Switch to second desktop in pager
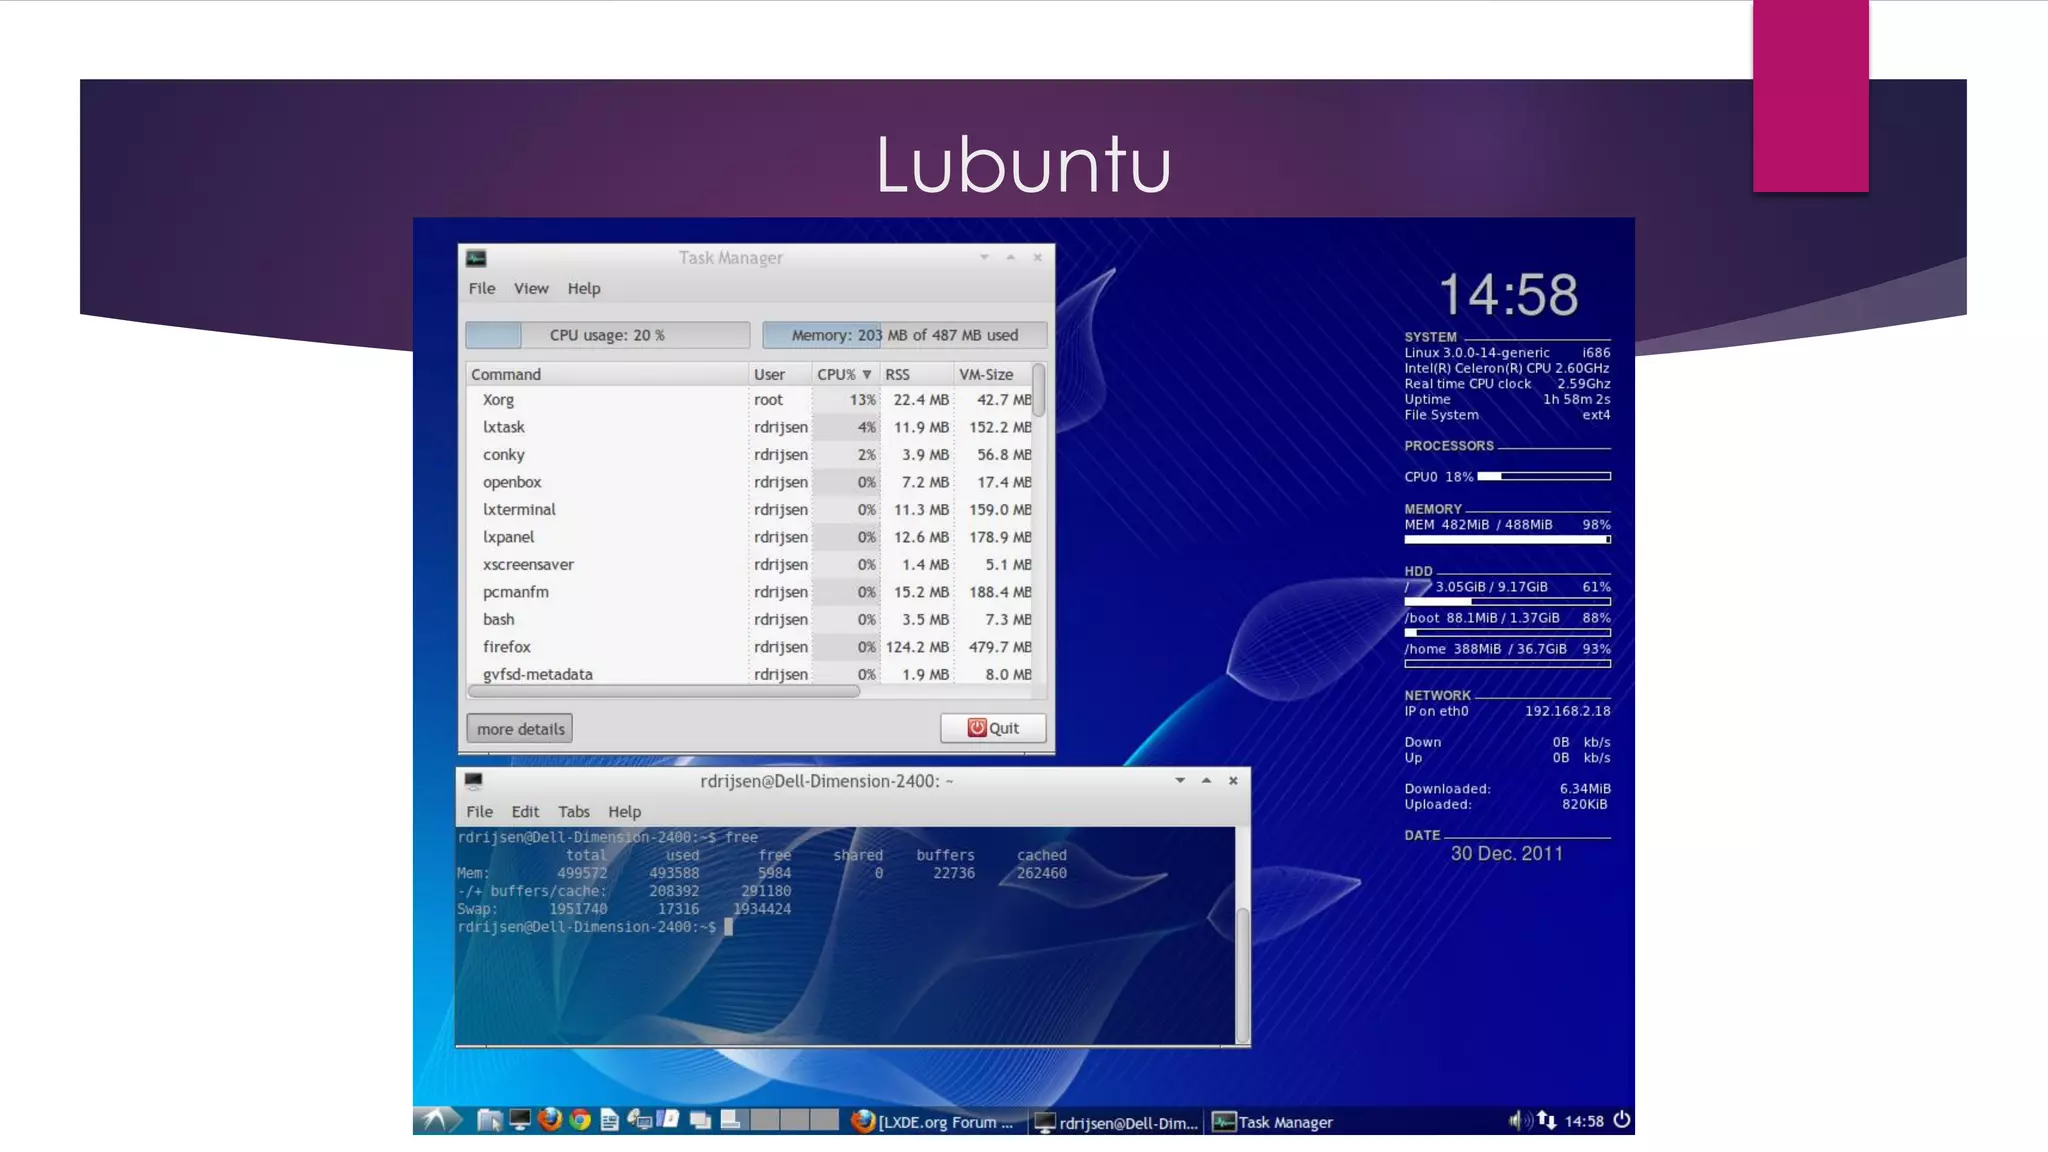 [x=764, y=1120]
